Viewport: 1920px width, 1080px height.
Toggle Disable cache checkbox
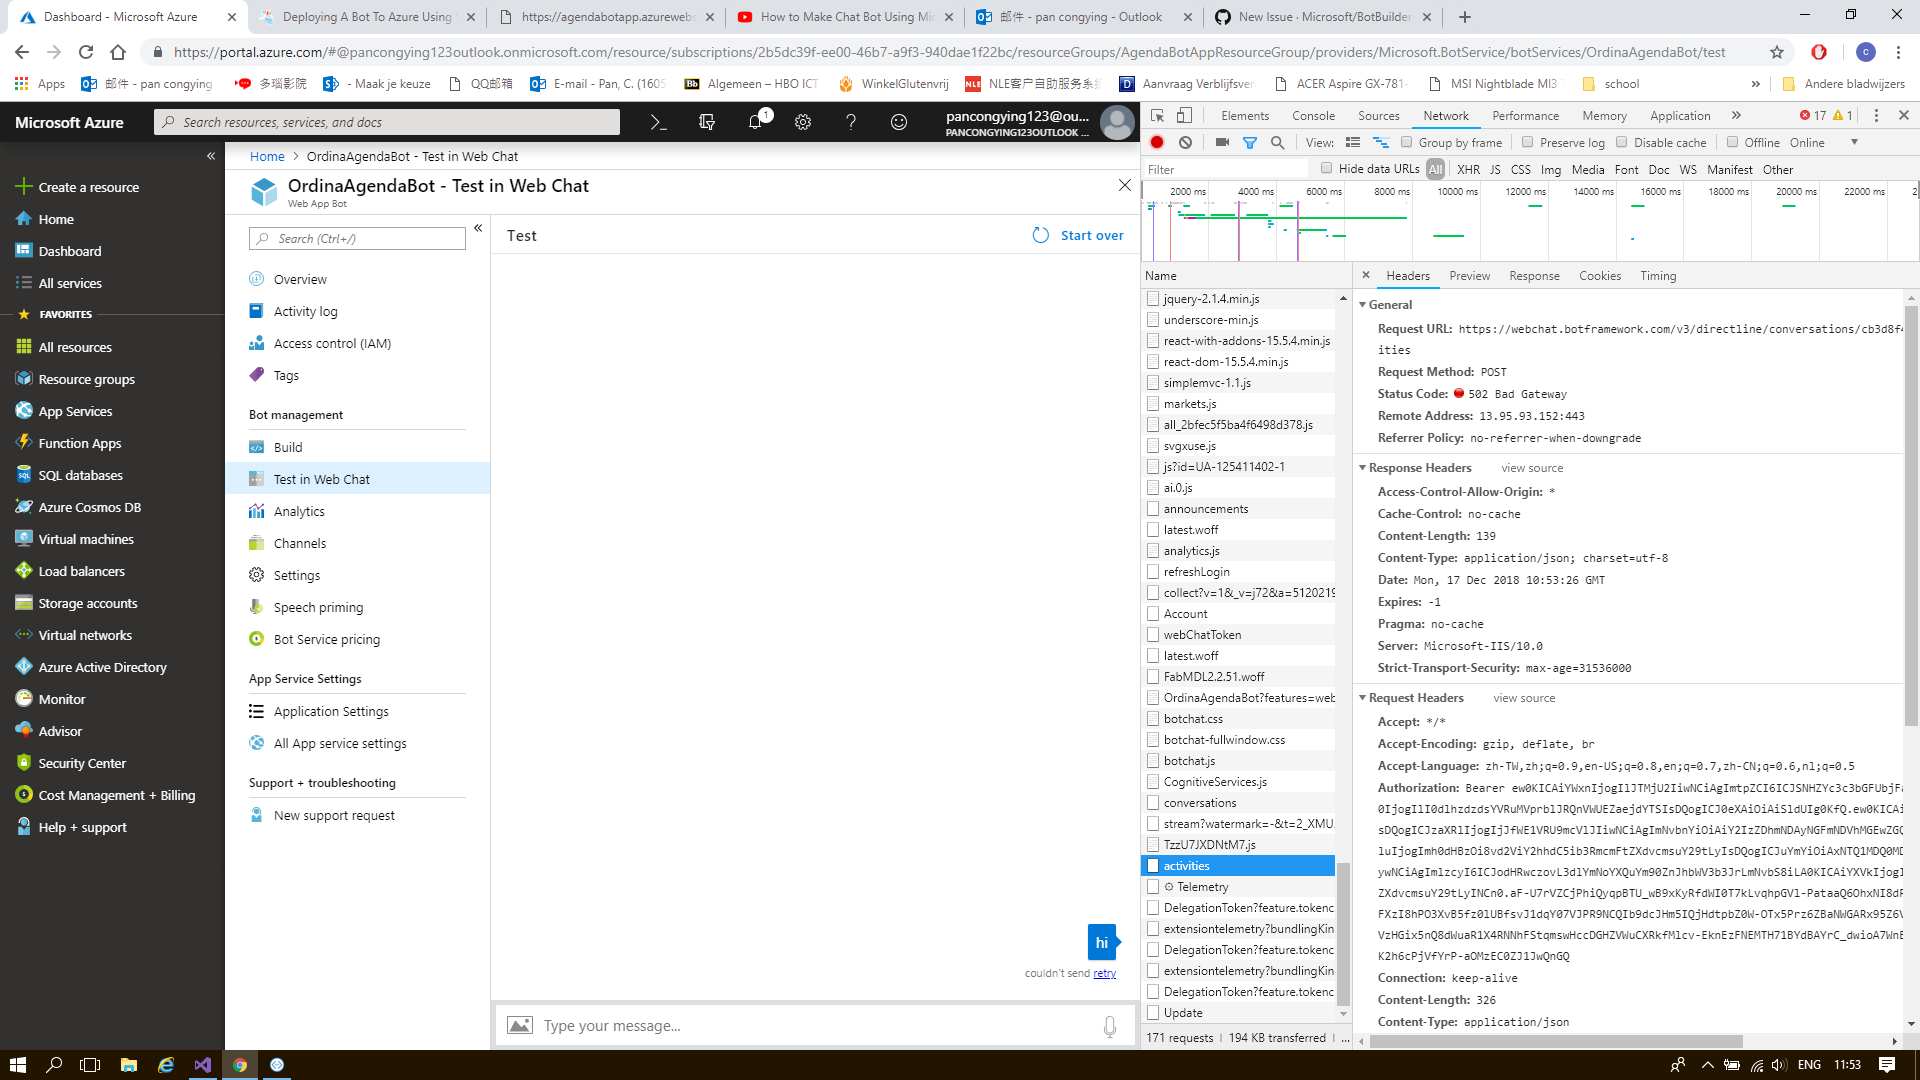coord(1622,142)
